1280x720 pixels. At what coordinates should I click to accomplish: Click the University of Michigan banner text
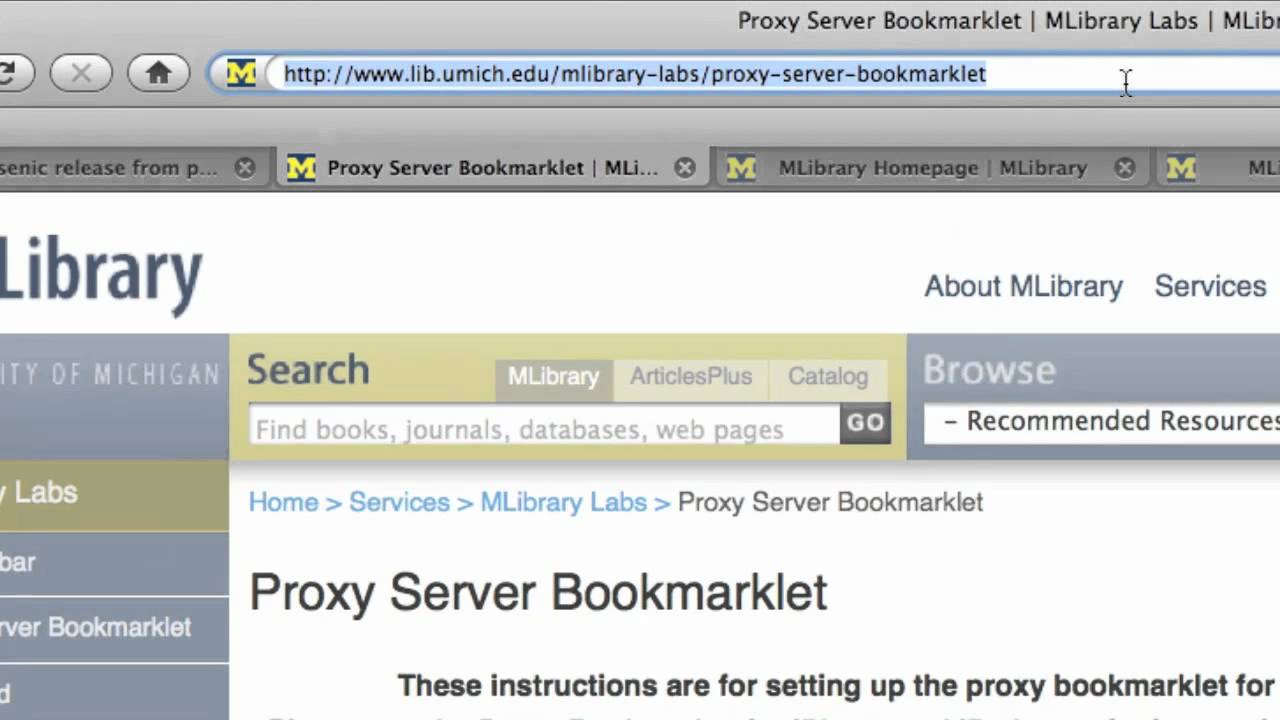click(110, 375)
